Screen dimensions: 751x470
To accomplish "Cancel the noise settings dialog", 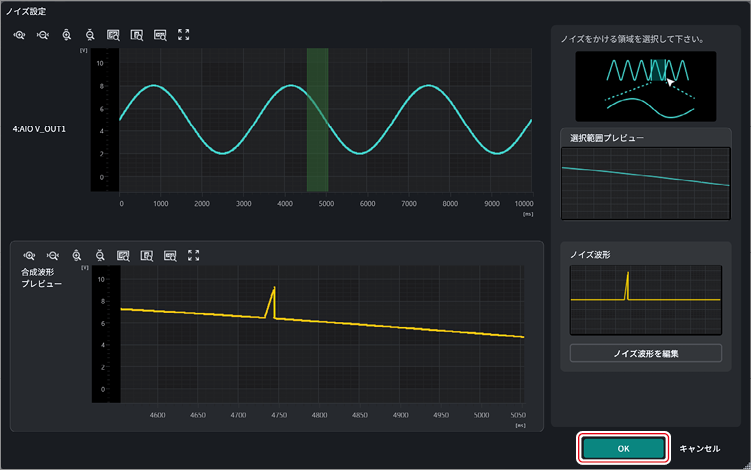I will tap(699, 448).
